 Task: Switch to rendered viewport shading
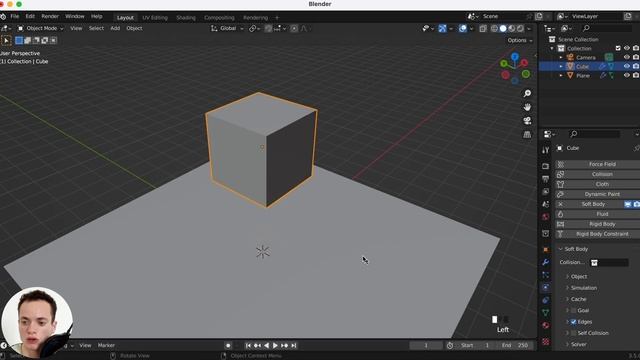pyautogui.click(x=520, y=28)
